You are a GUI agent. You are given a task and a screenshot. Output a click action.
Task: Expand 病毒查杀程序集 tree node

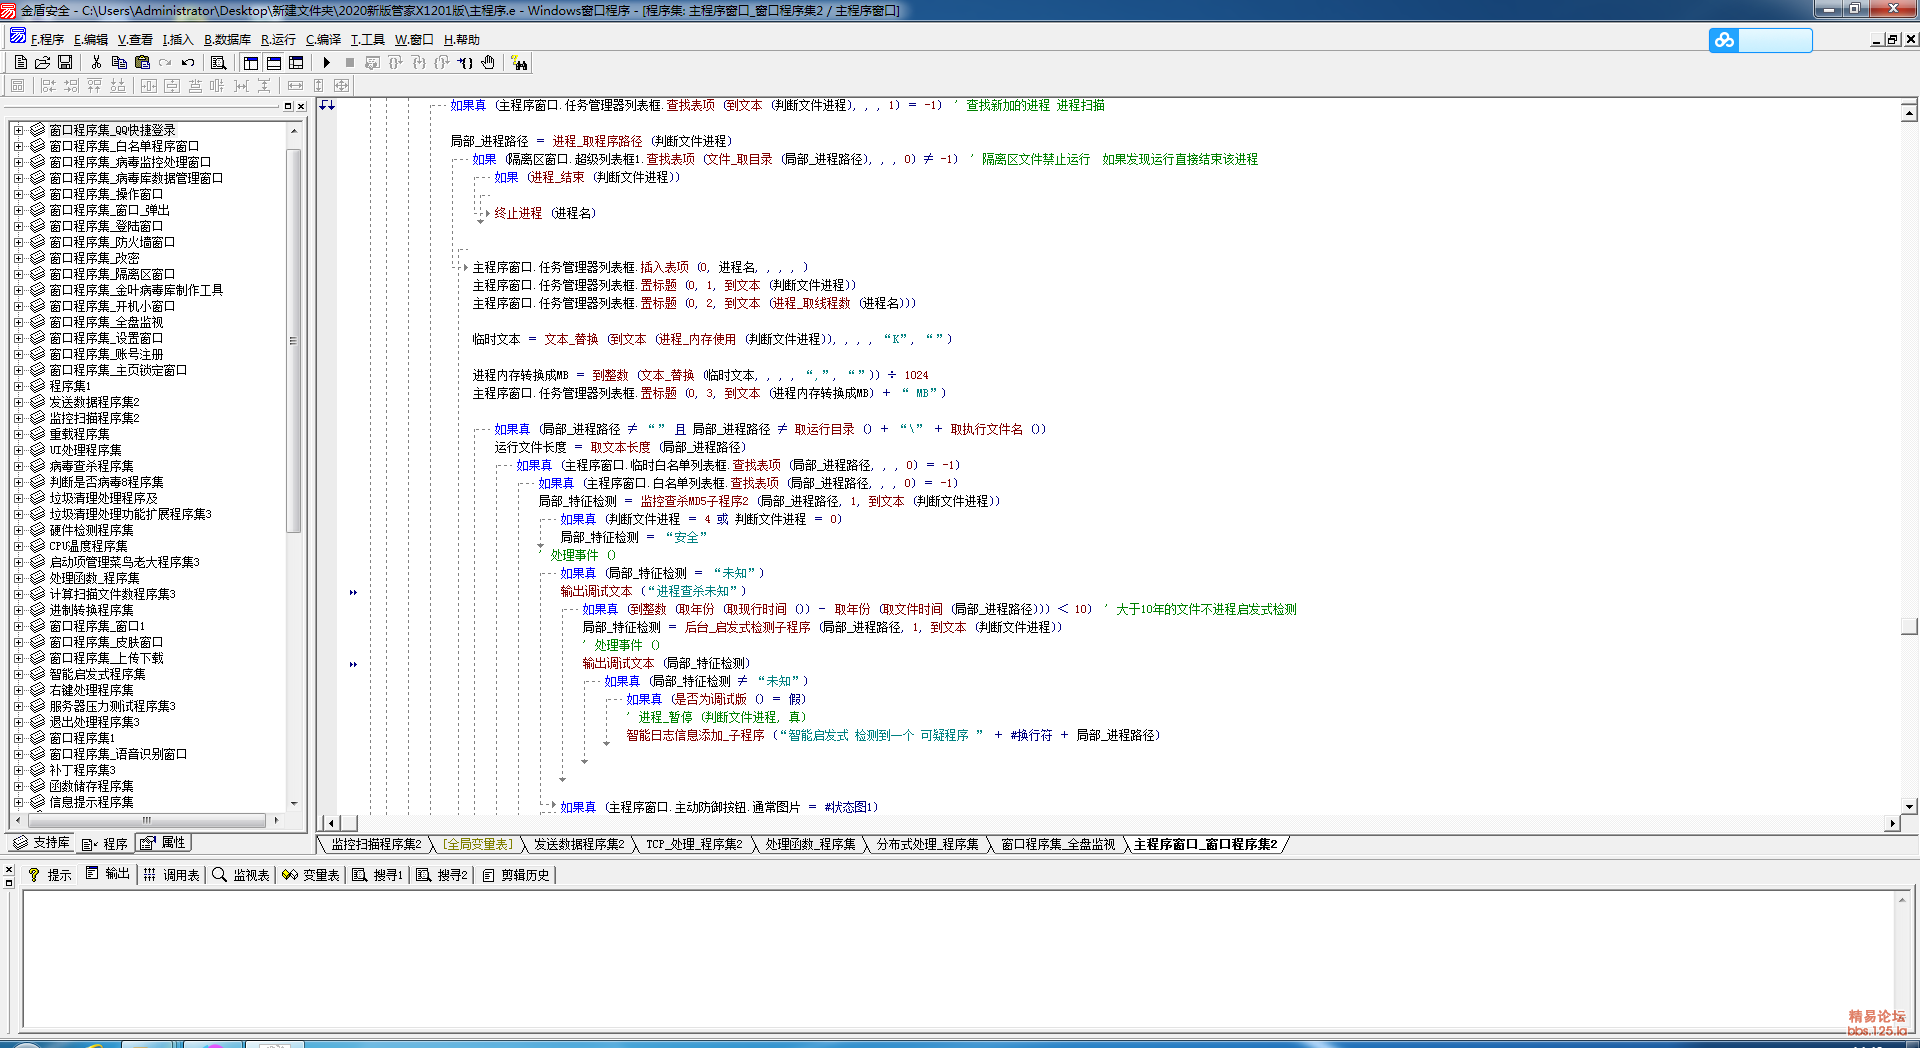pos(18,466)
